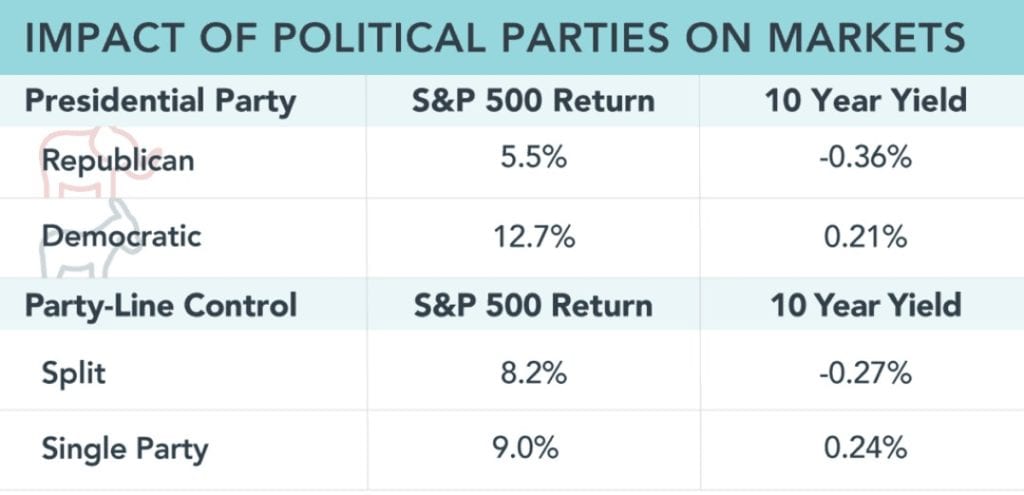Click the Single Party row label
Image resolution: width=1024 pixels, height=495 pixels.
tap(124, 448)
